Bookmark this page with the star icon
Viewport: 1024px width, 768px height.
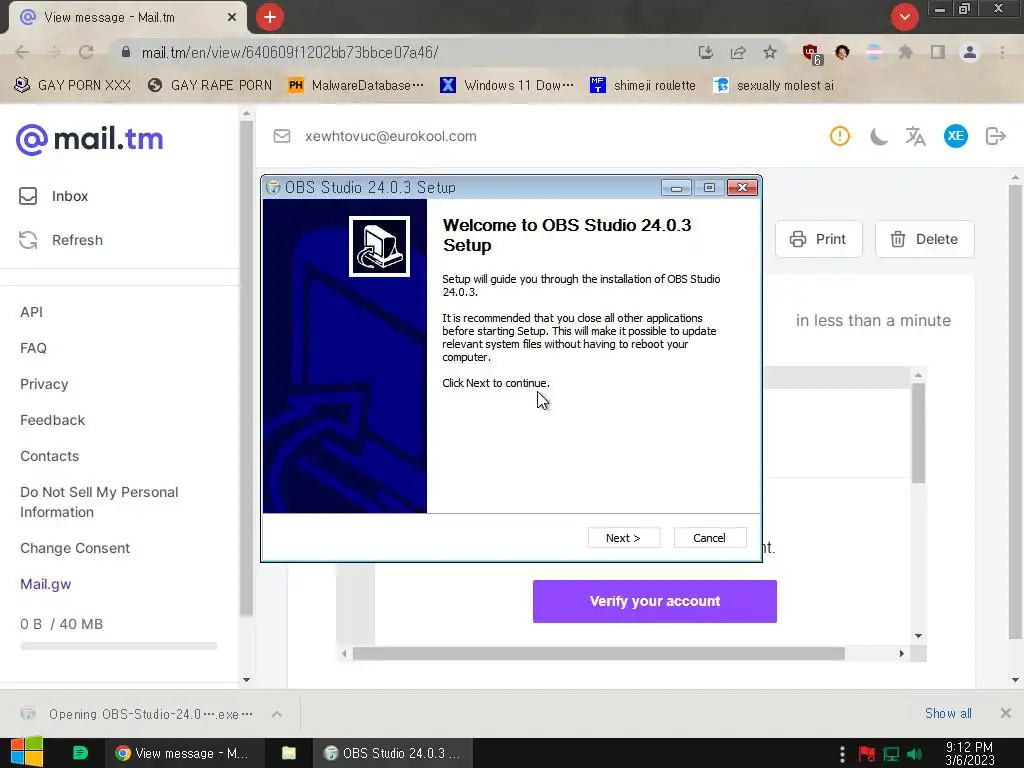[x=770, y=52]
